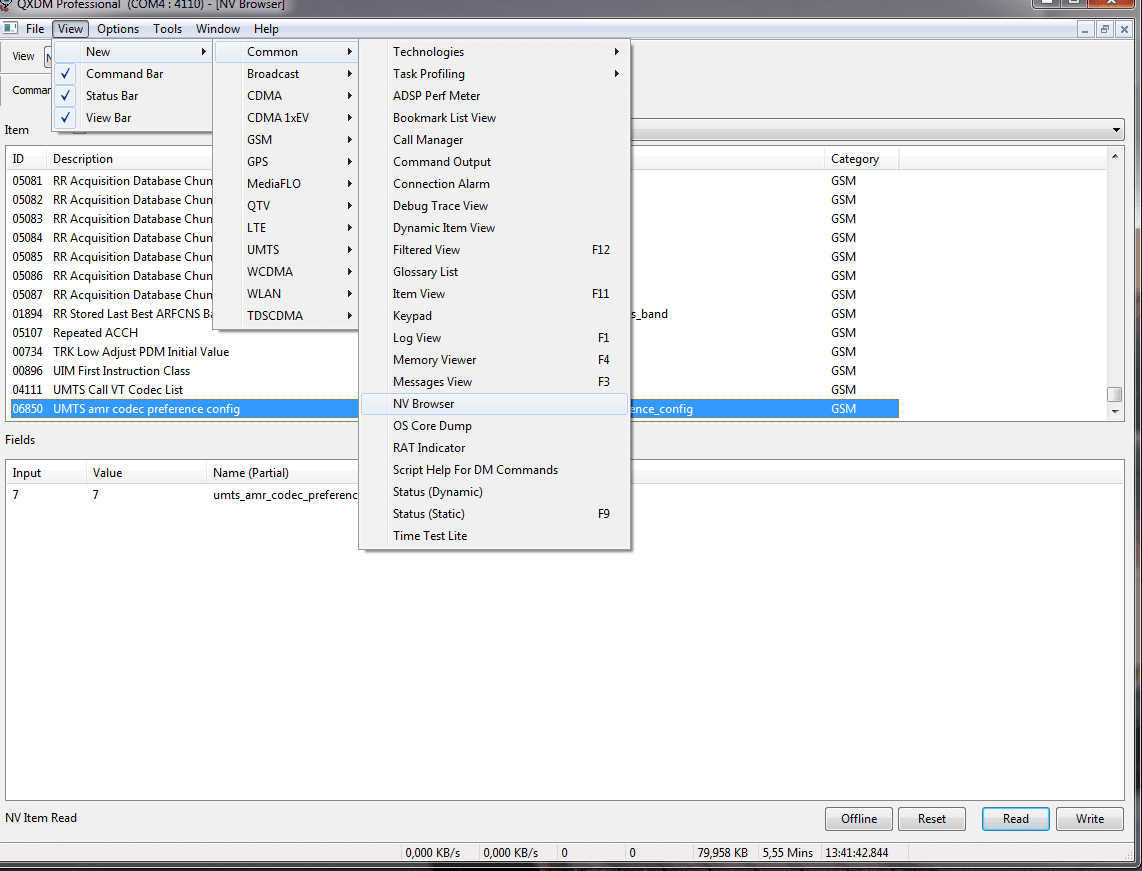This screenshot has height=871, width=1142.
Task: Select row 00896 UIM First Instruction Class
Action: [183, 371]
